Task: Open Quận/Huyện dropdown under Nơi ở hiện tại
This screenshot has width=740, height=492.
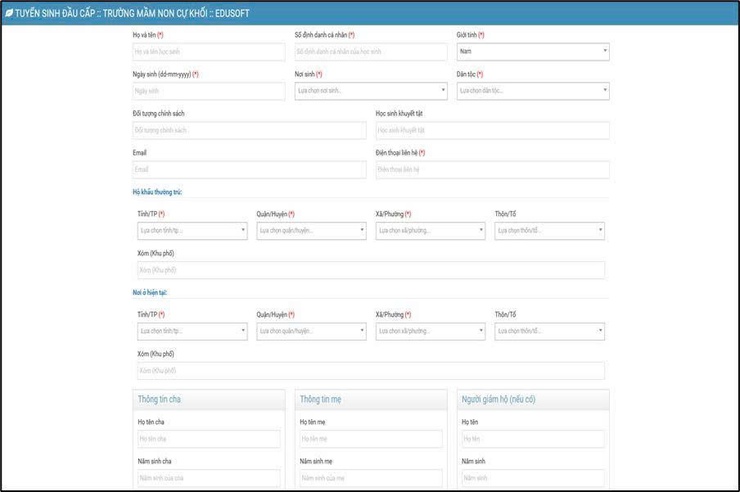Action: [x=311, y=331]
